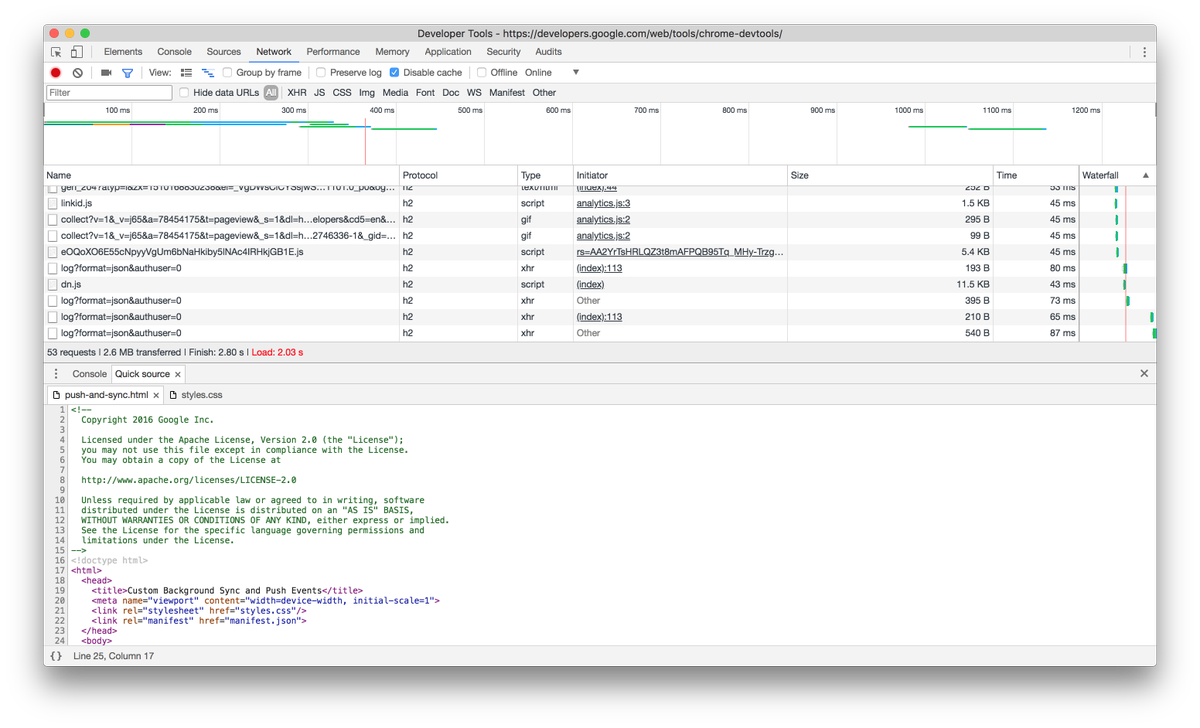Select the dn.js request name
The image size is (1200, 728).
[x=71, y=284]
